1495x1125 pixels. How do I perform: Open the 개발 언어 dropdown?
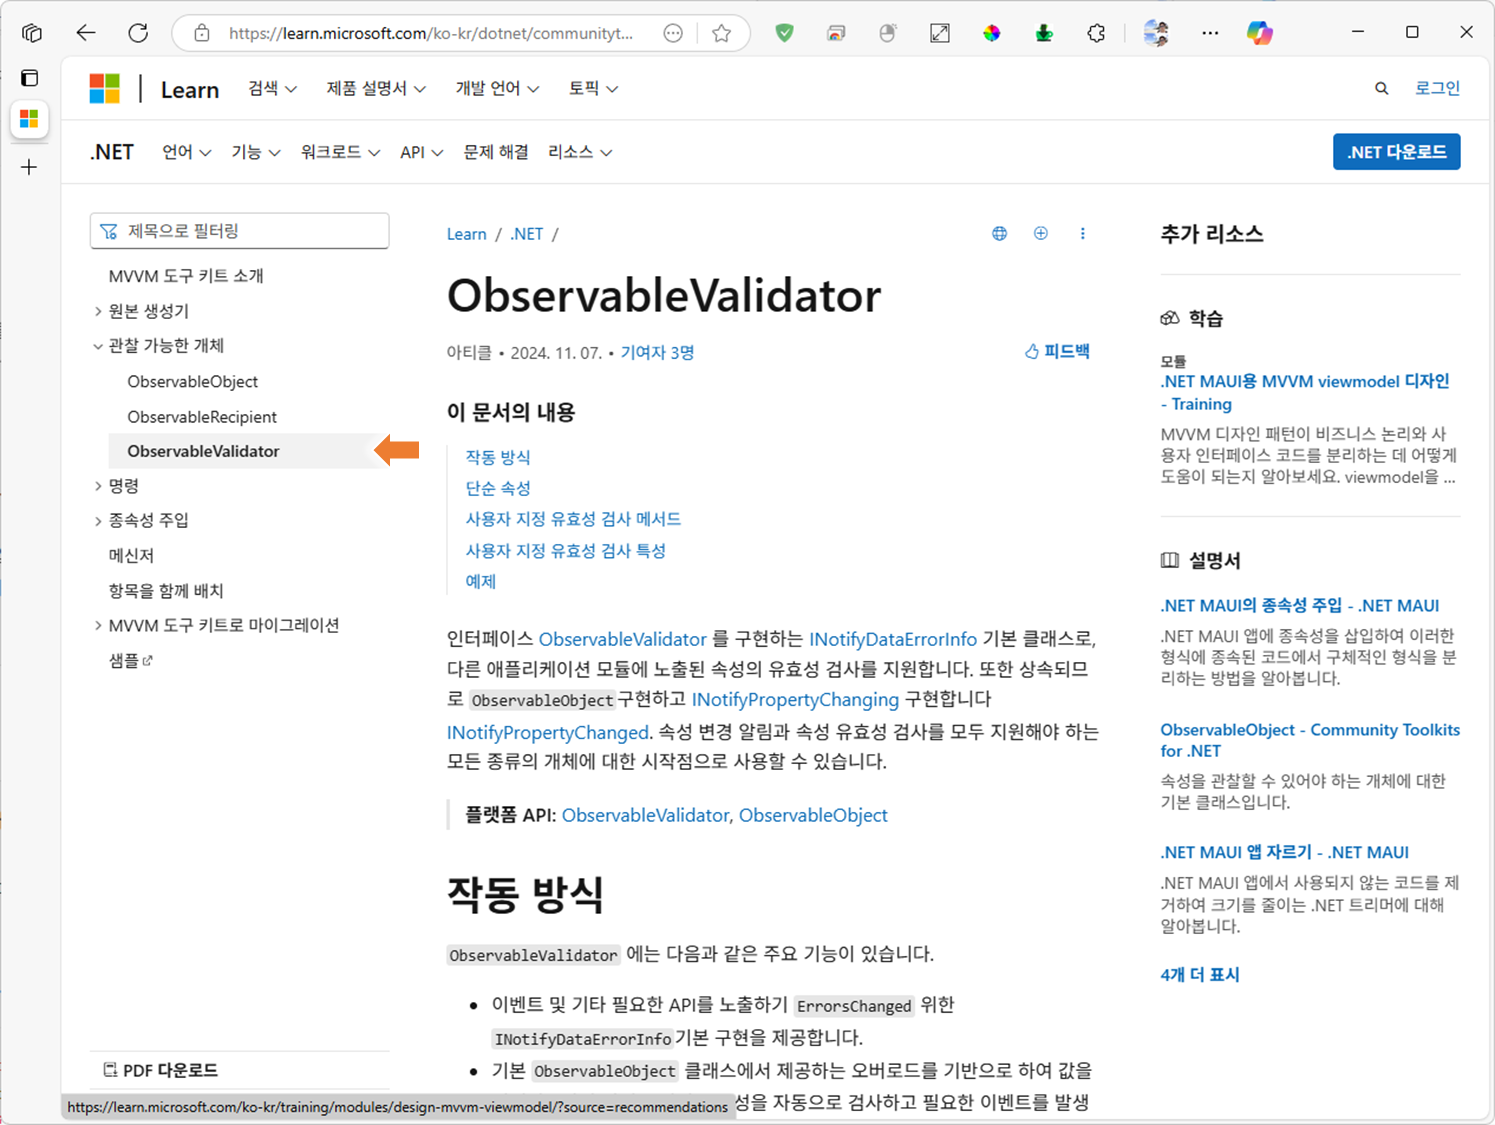click(497, 89)
